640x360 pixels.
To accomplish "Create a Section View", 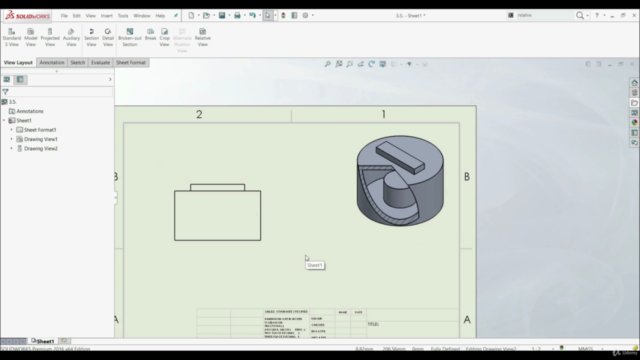I will click(91, 37).
